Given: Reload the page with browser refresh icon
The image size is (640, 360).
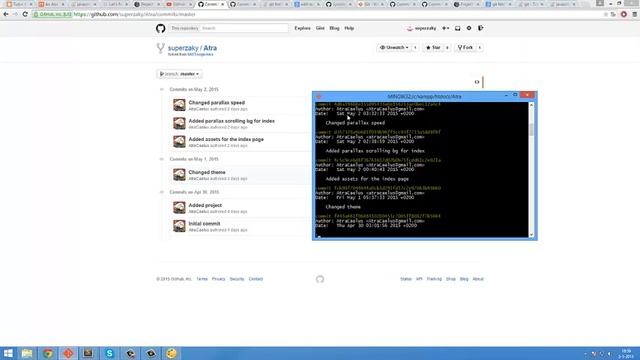Looking at the screenshot, I should pos(25,14).
